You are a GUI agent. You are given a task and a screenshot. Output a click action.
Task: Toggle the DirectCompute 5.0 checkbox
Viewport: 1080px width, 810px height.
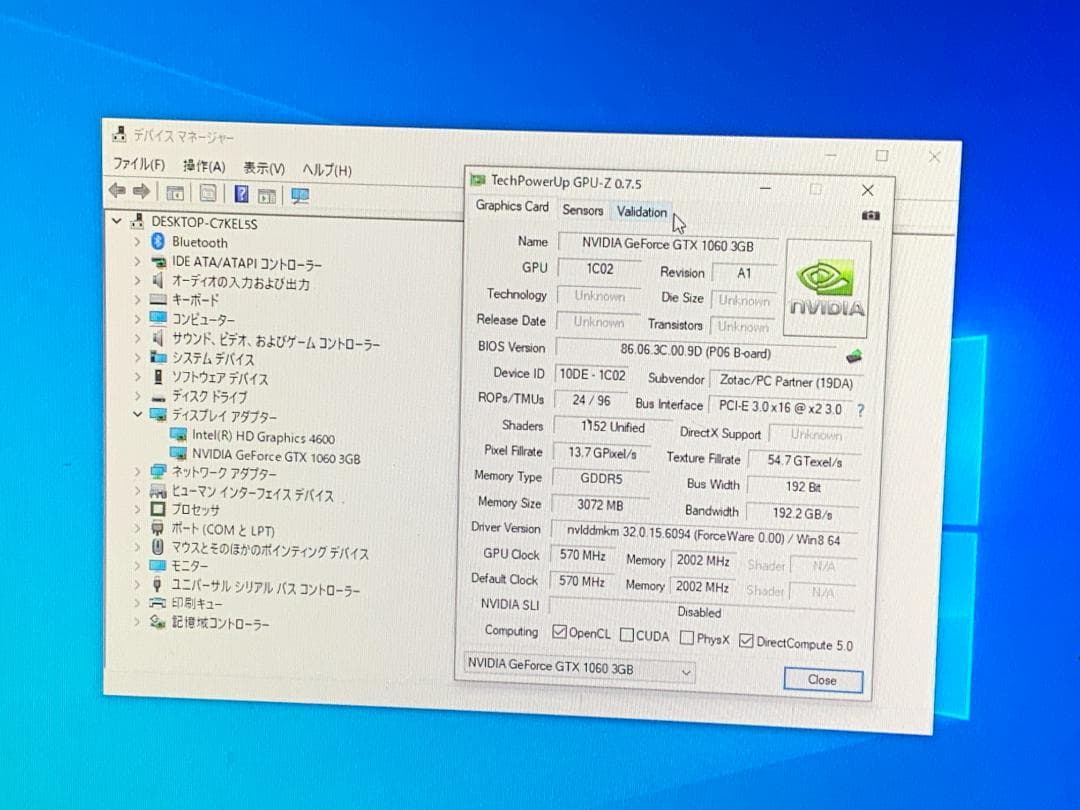[745, 641]
